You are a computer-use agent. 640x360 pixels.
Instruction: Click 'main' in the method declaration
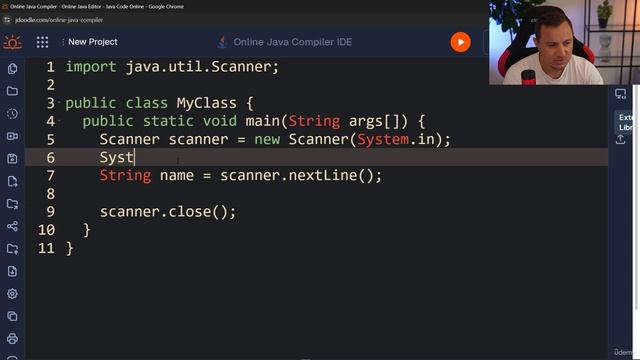[262, 121]
